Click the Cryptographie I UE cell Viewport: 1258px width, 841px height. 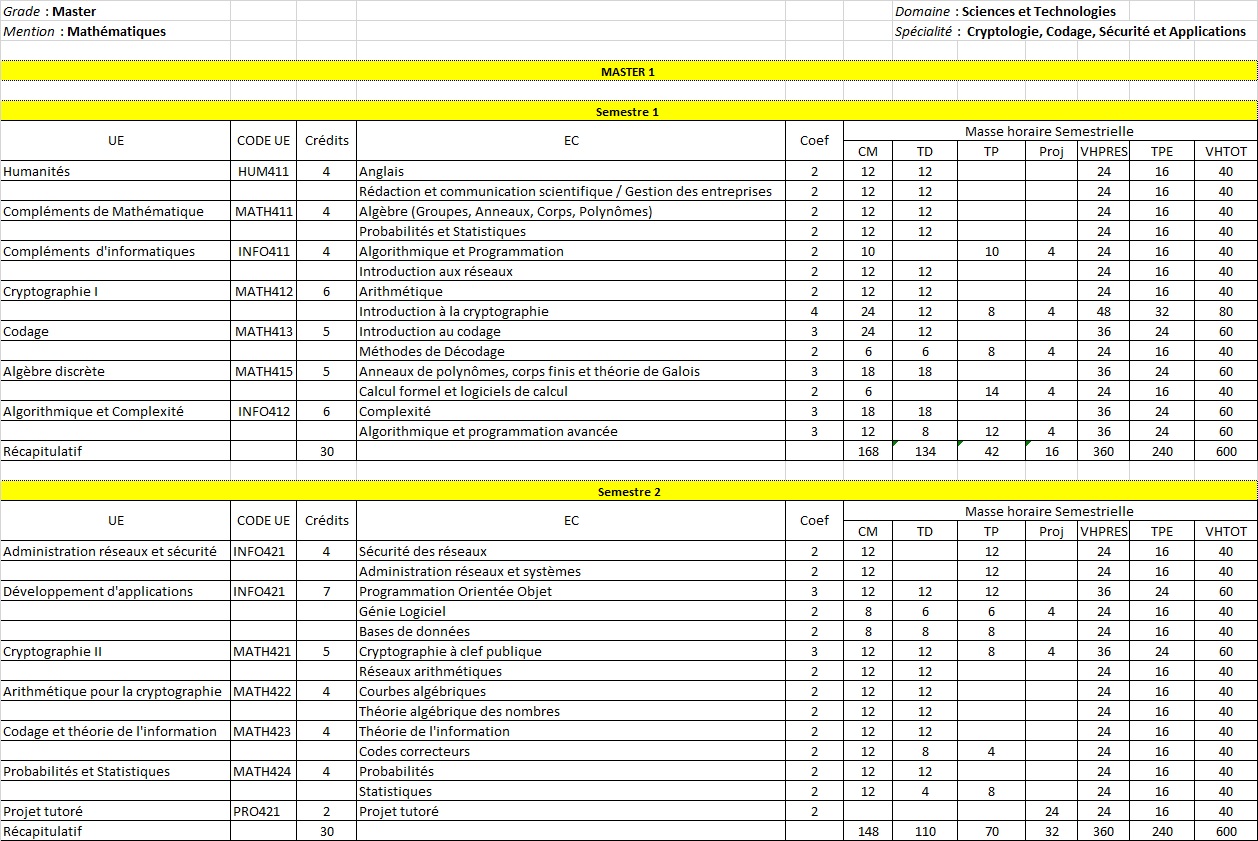(115, 291)
